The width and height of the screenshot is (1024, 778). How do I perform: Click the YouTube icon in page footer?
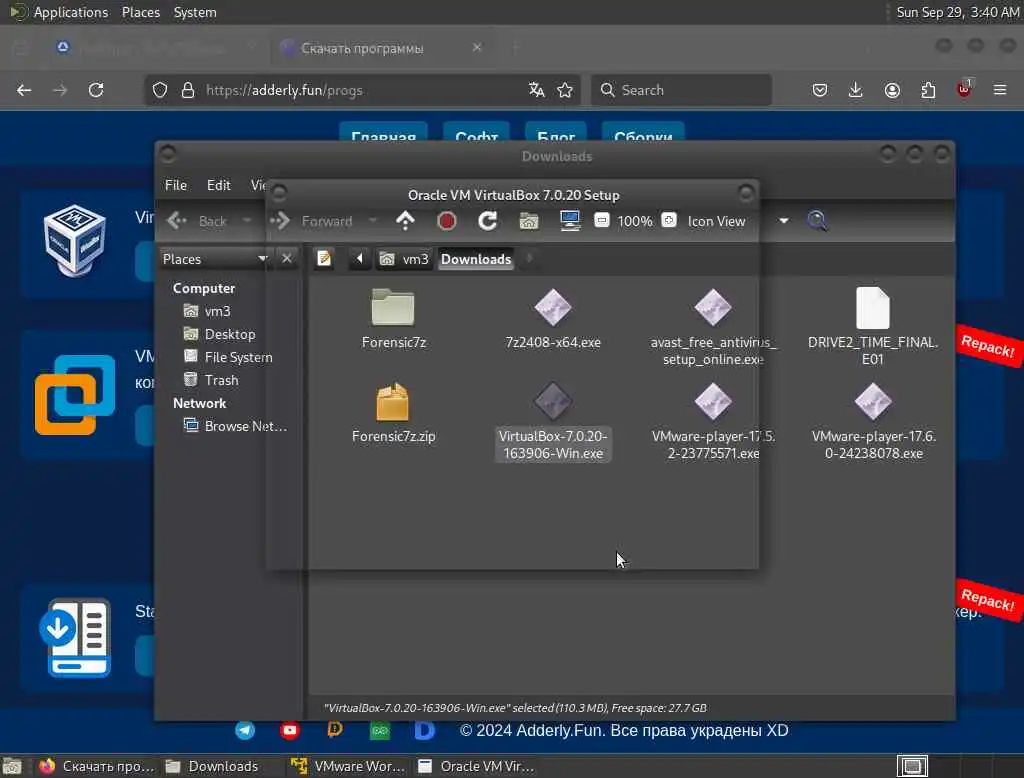[290, 730]
